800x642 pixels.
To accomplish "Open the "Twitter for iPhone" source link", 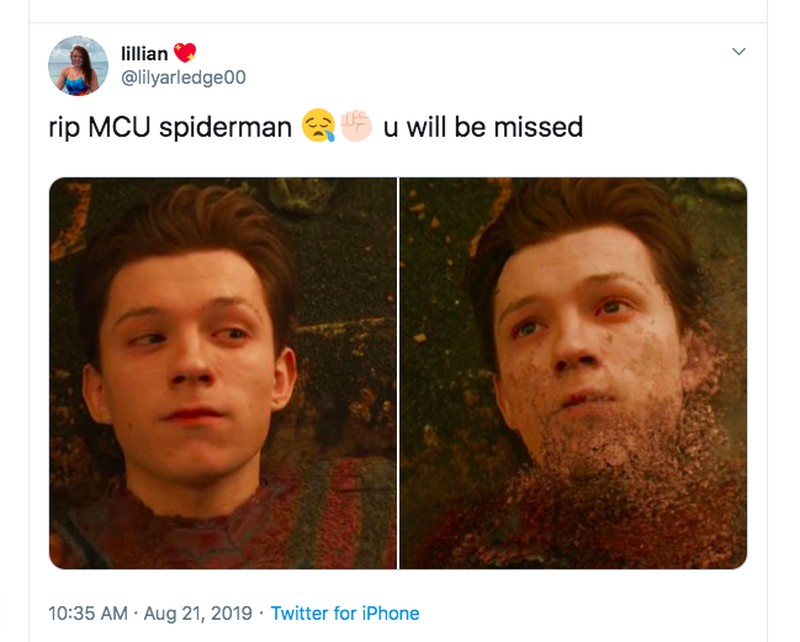I will pos(345,613).
